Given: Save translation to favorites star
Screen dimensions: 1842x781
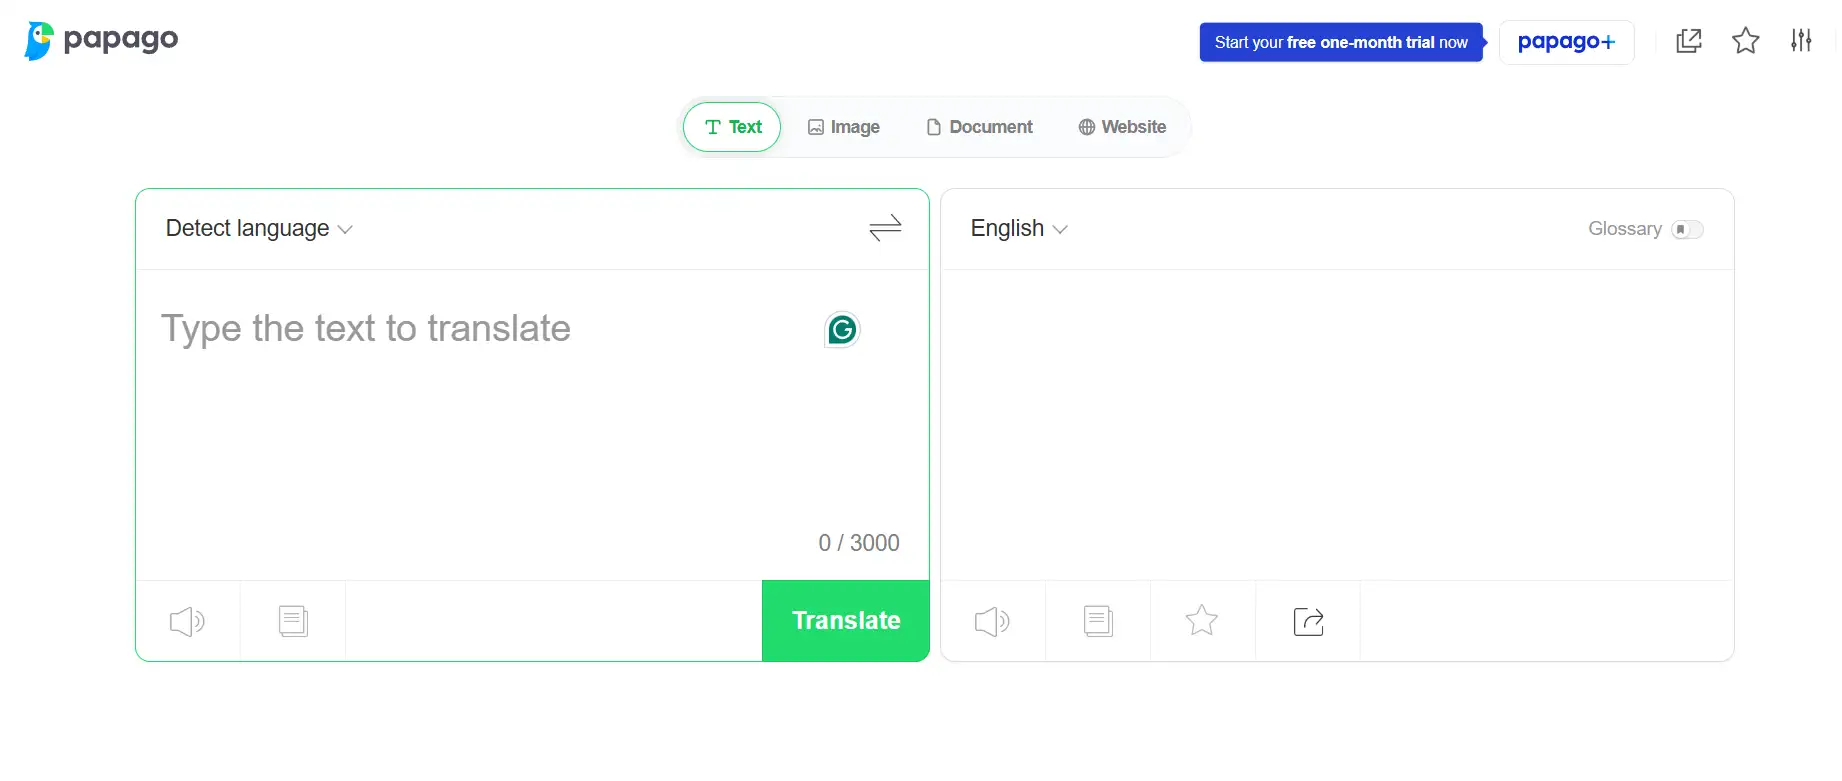Looking at the screenshot, I should click(1202, 621).
